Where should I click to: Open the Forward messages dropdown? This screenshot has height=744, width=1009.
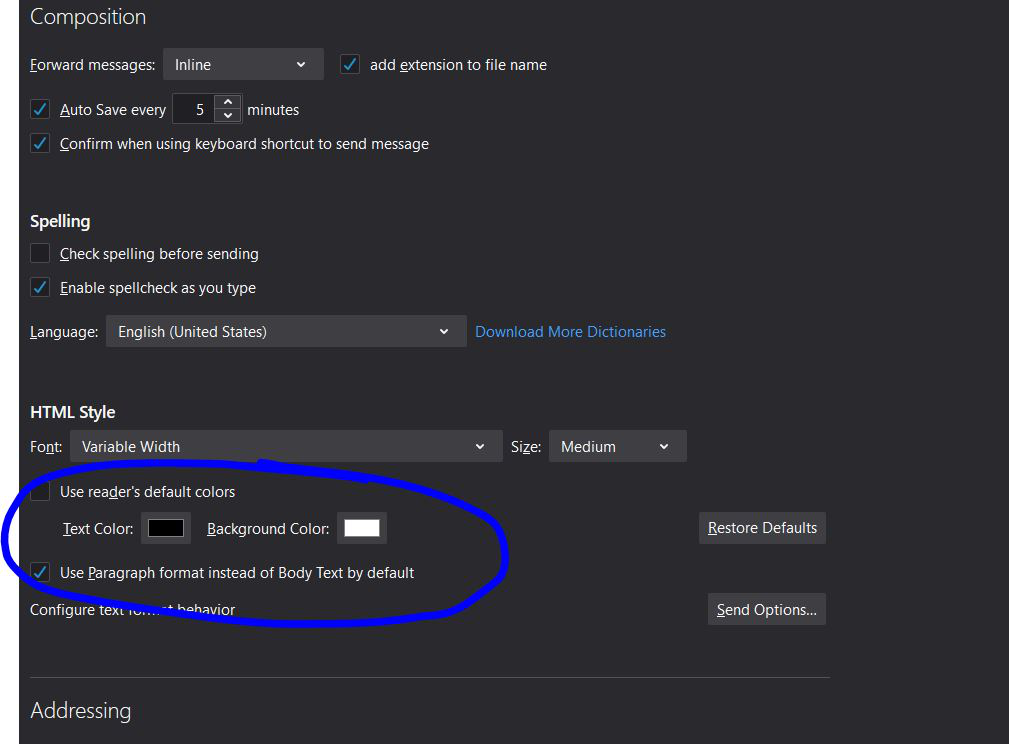point(243,63)
